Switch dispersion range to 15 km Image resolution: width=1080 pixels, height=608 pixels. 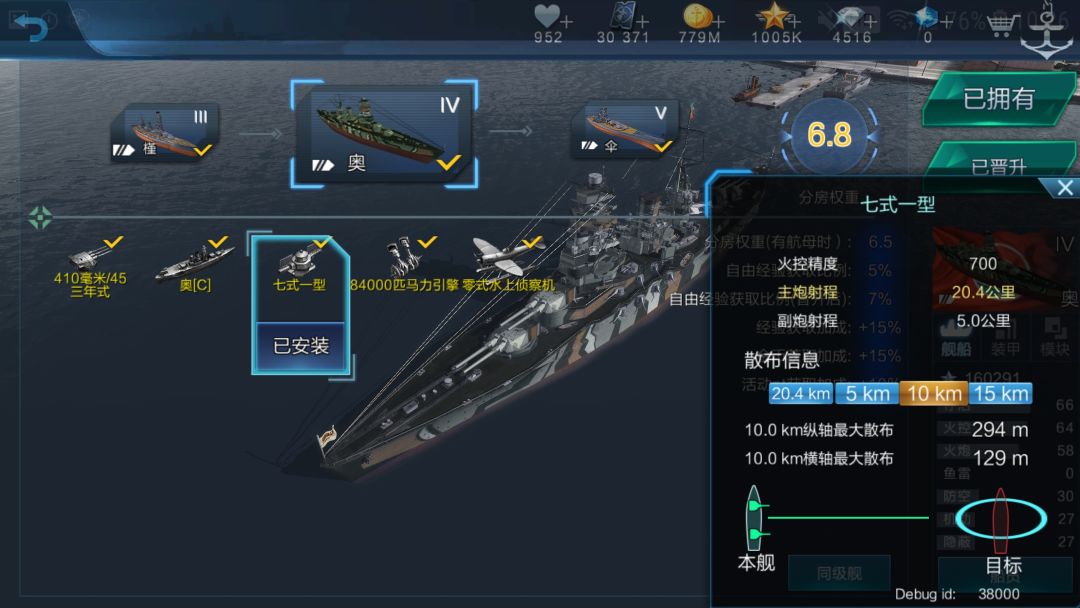(x=1000, y=394)
